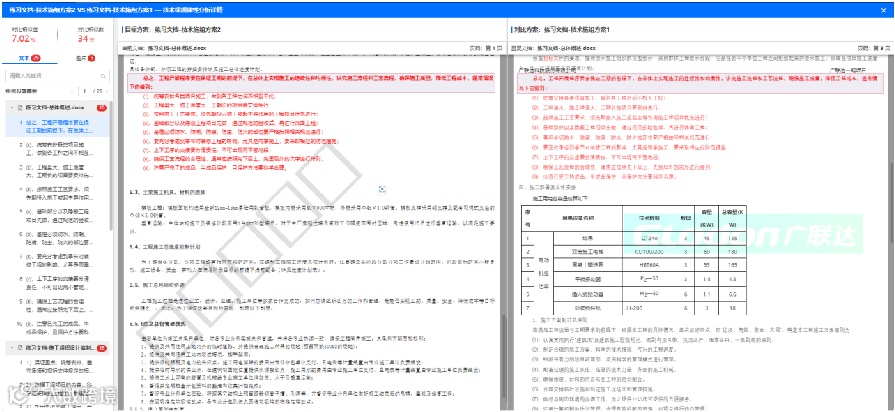Click the passage number box showing 1
Screen dimensions: 895x412
(x=85, y=91)
